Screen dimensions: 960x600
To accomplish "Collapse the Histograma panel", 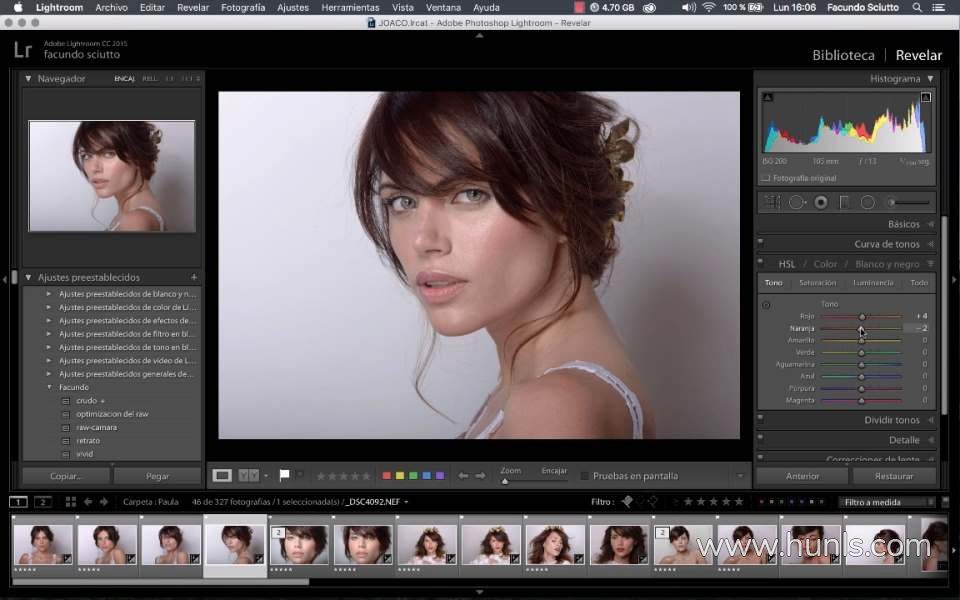I will (x=930, y=78).
